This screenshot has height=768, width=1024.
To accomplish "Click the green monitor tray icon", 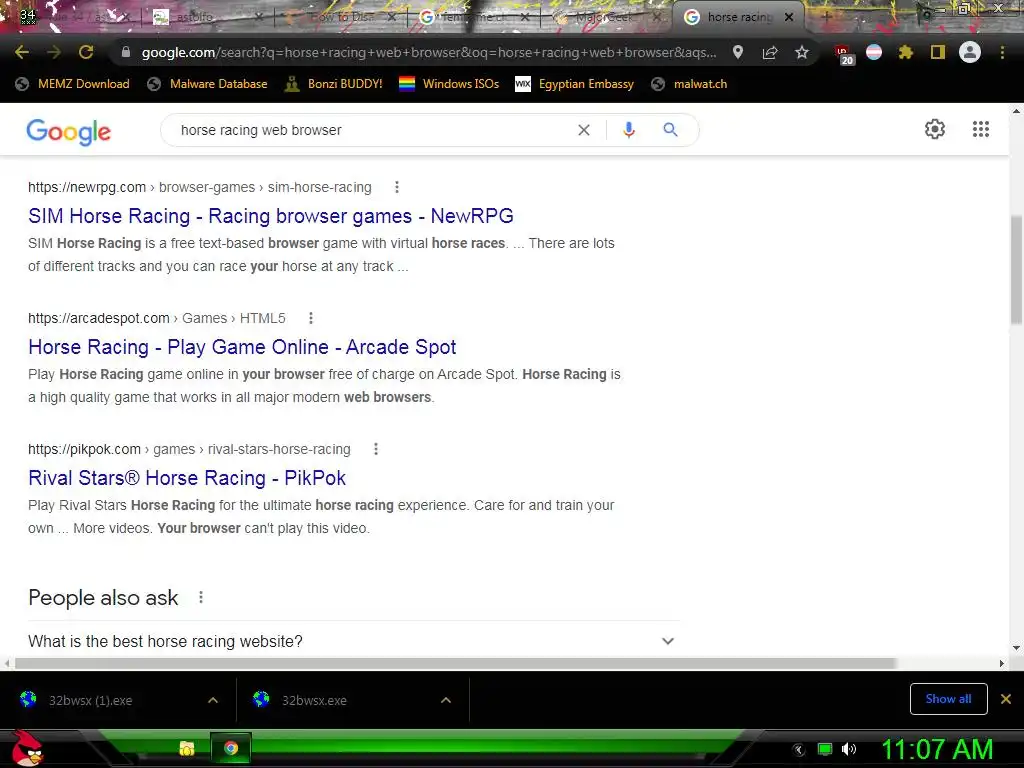I will pyautogui.click(x=825, y=750).
